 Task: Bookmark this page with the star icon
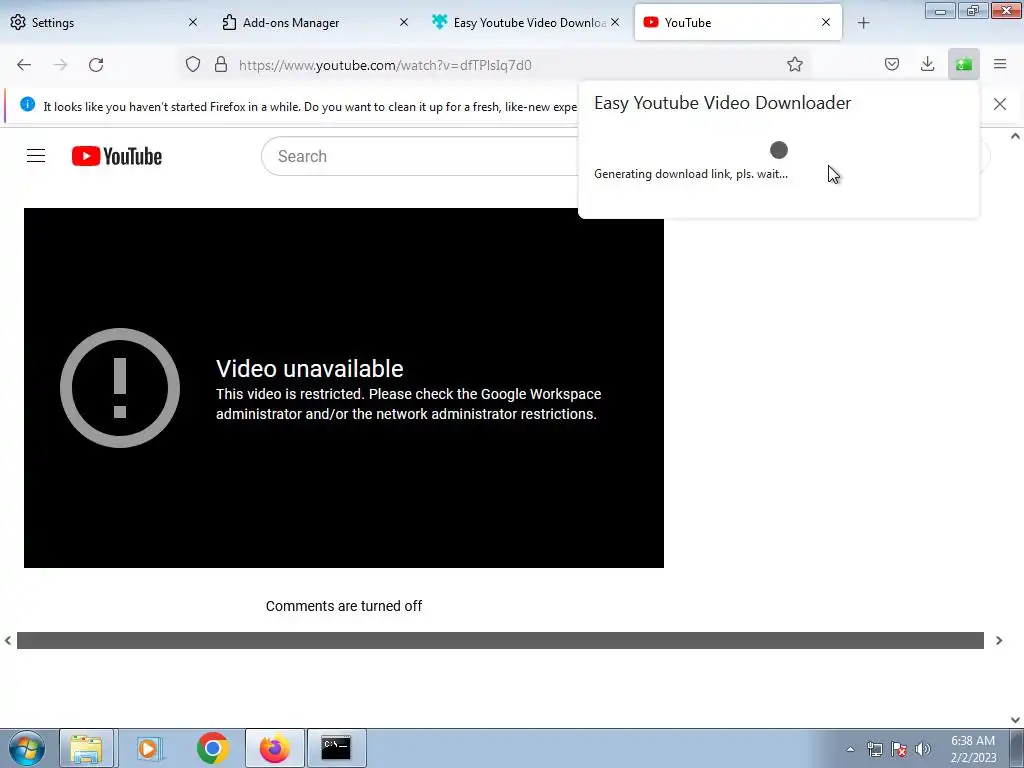(x=795, y=64)
